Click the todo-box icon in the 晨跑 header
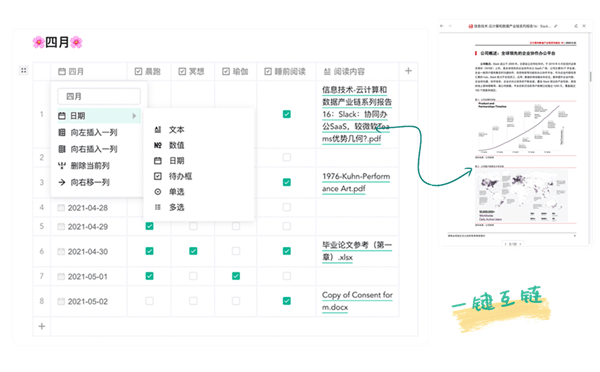600x372 pixels. click(139, 71)
